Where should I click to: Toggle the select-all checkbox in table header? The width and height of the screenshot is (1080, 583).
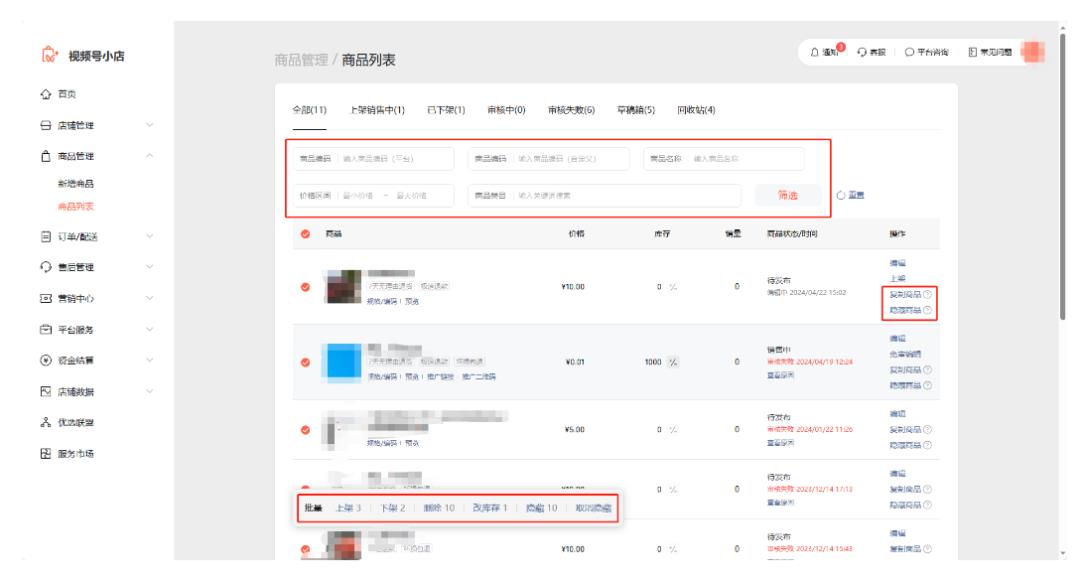click(x=304, y=230)
